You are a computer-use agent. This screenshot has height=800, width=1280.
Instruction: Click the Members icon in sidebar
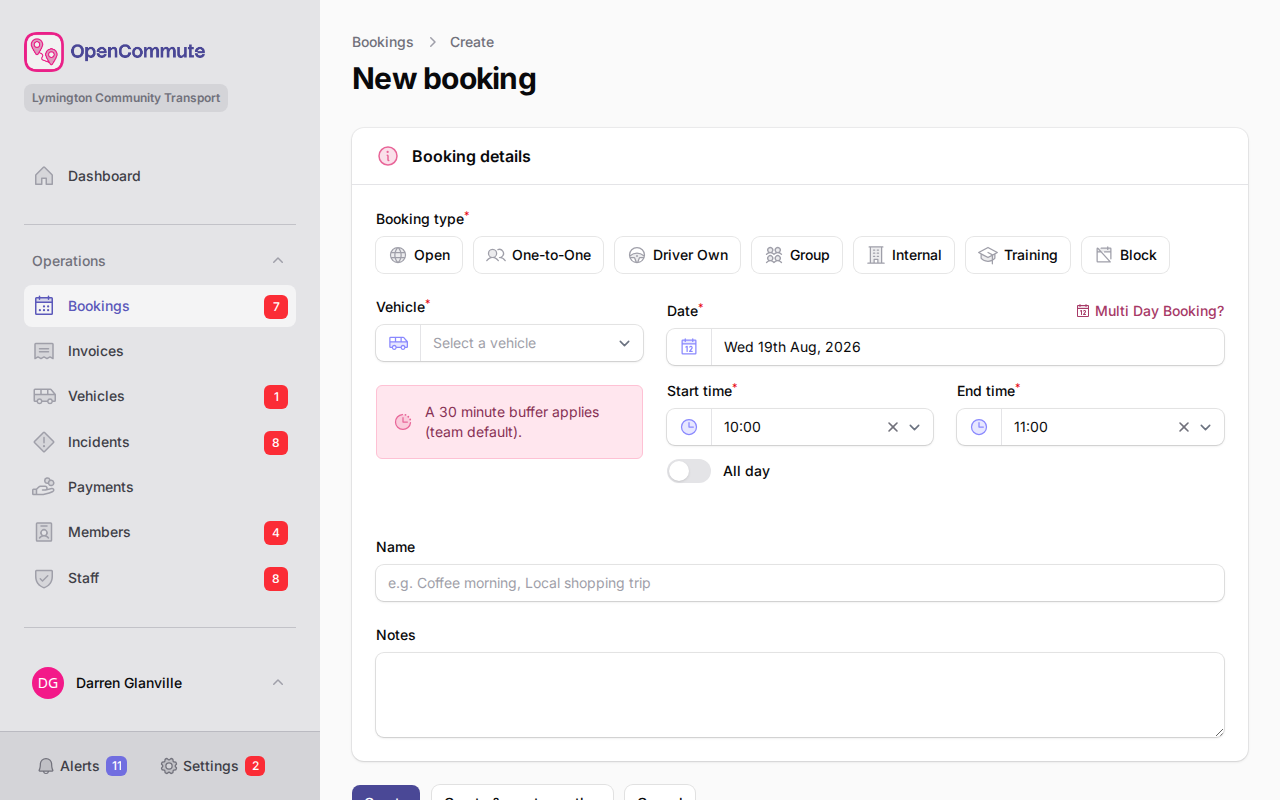[x=44, y=532]
